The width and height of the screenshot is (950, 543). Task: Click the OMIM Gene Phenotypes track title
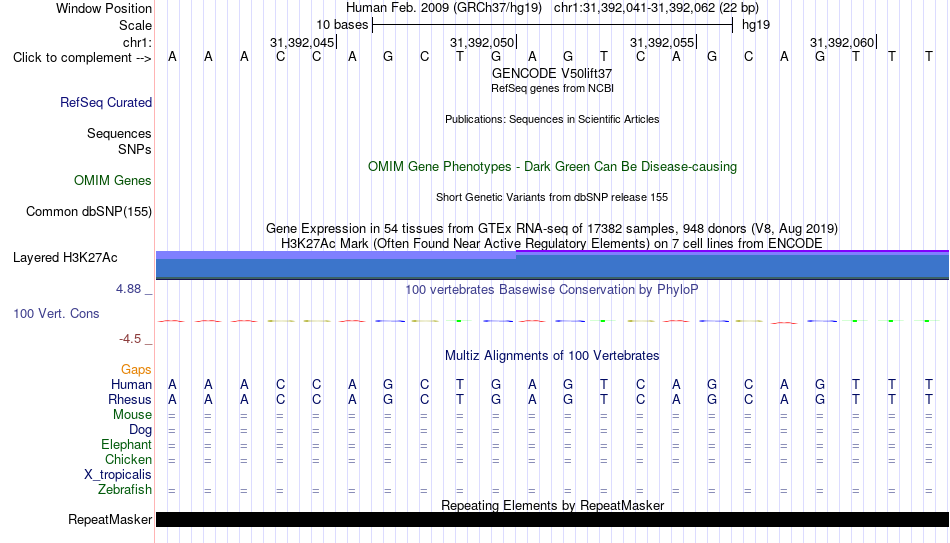point(552,167)
